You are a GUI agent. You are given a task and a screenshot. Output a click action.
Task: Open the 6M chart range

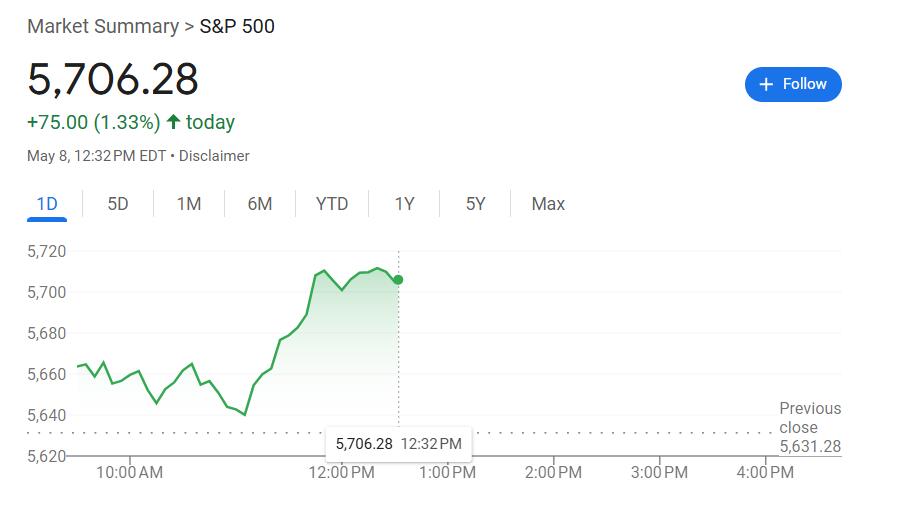(260, 204)
